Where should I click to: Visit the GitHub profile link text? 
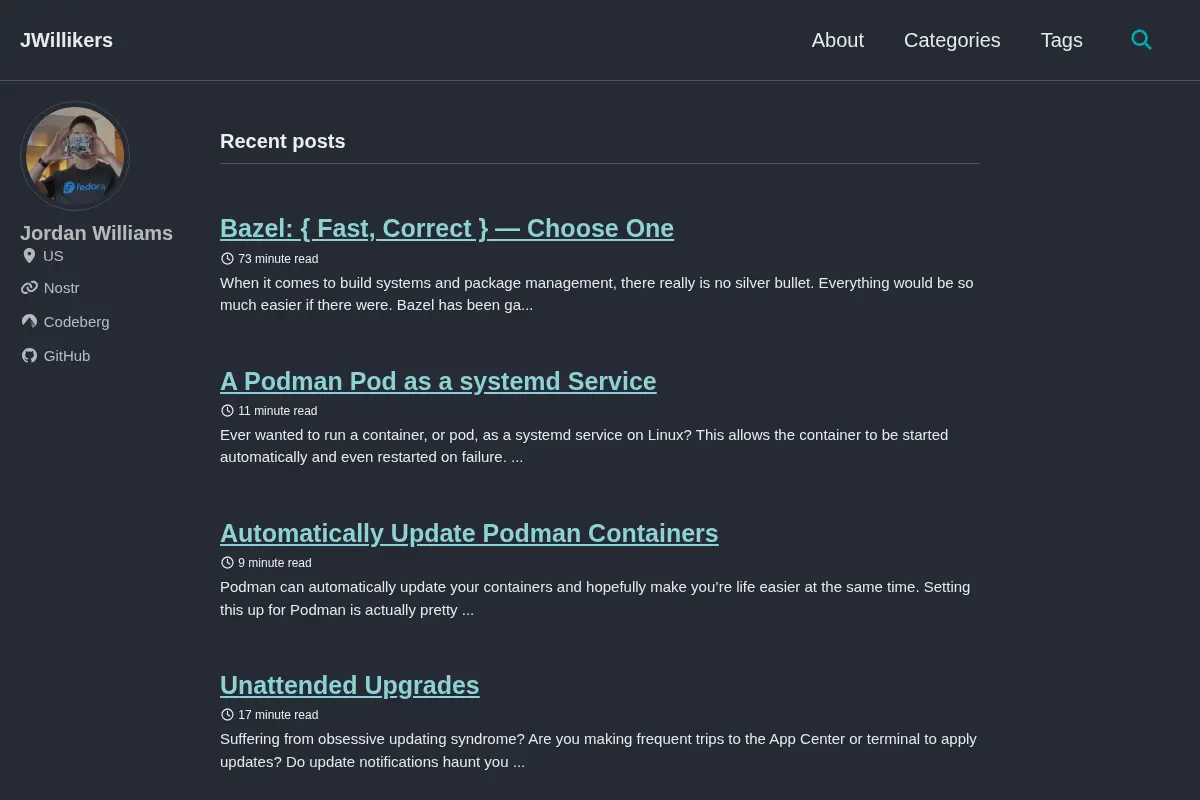[x=67, y=356]
